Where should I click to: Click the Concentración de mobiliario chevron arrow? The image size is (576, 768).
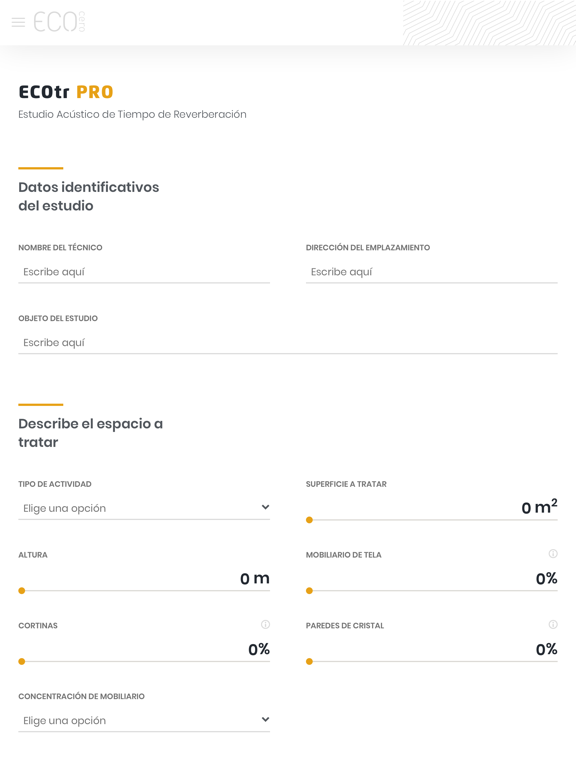(x=265, y=720)
